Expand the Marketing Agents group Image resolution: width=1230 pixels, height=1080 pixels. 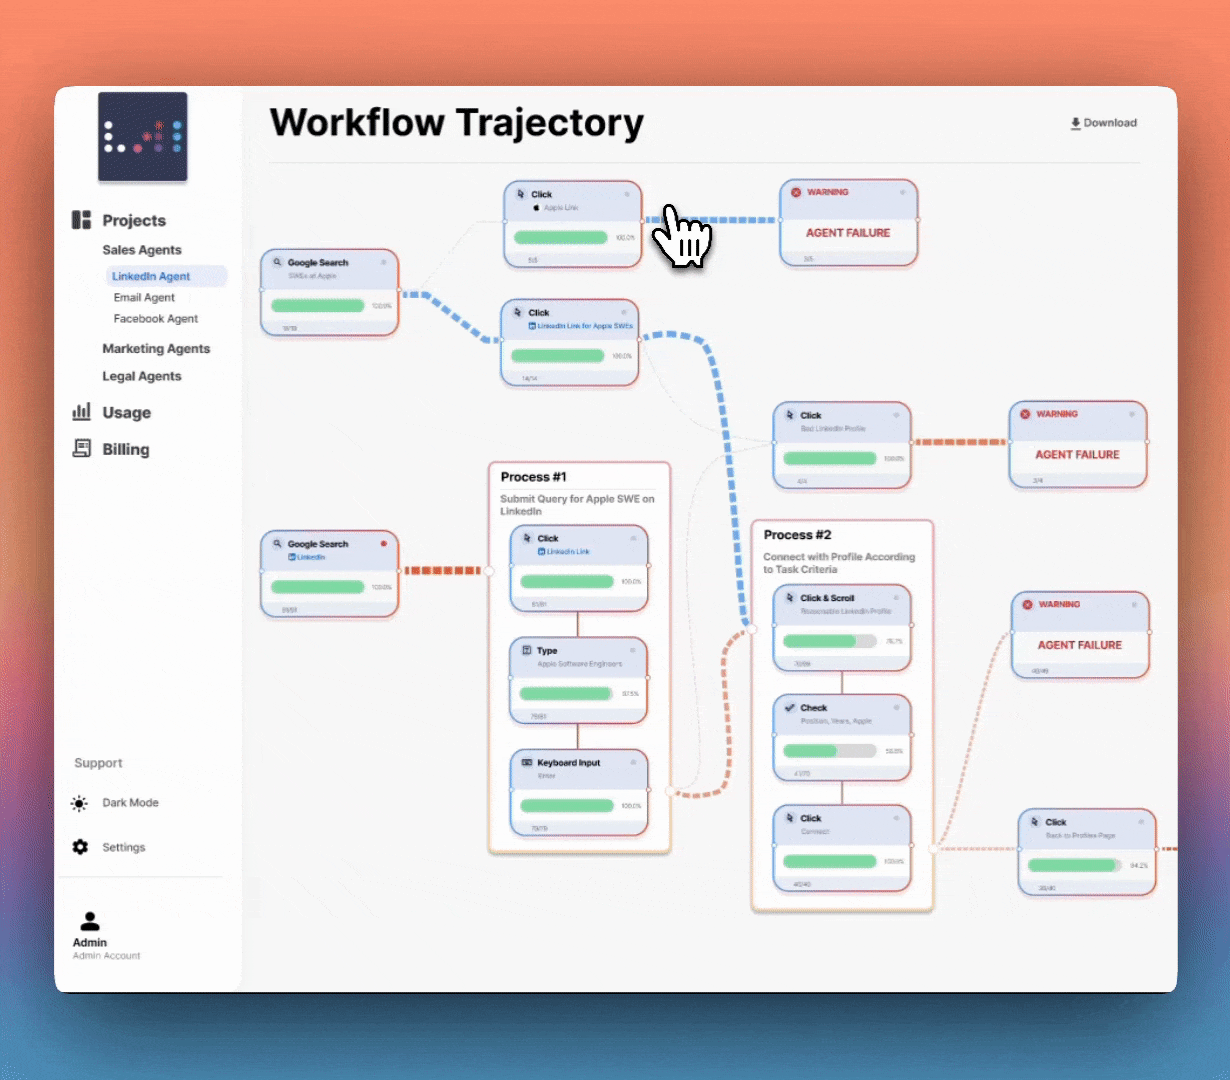pos(156,349)
